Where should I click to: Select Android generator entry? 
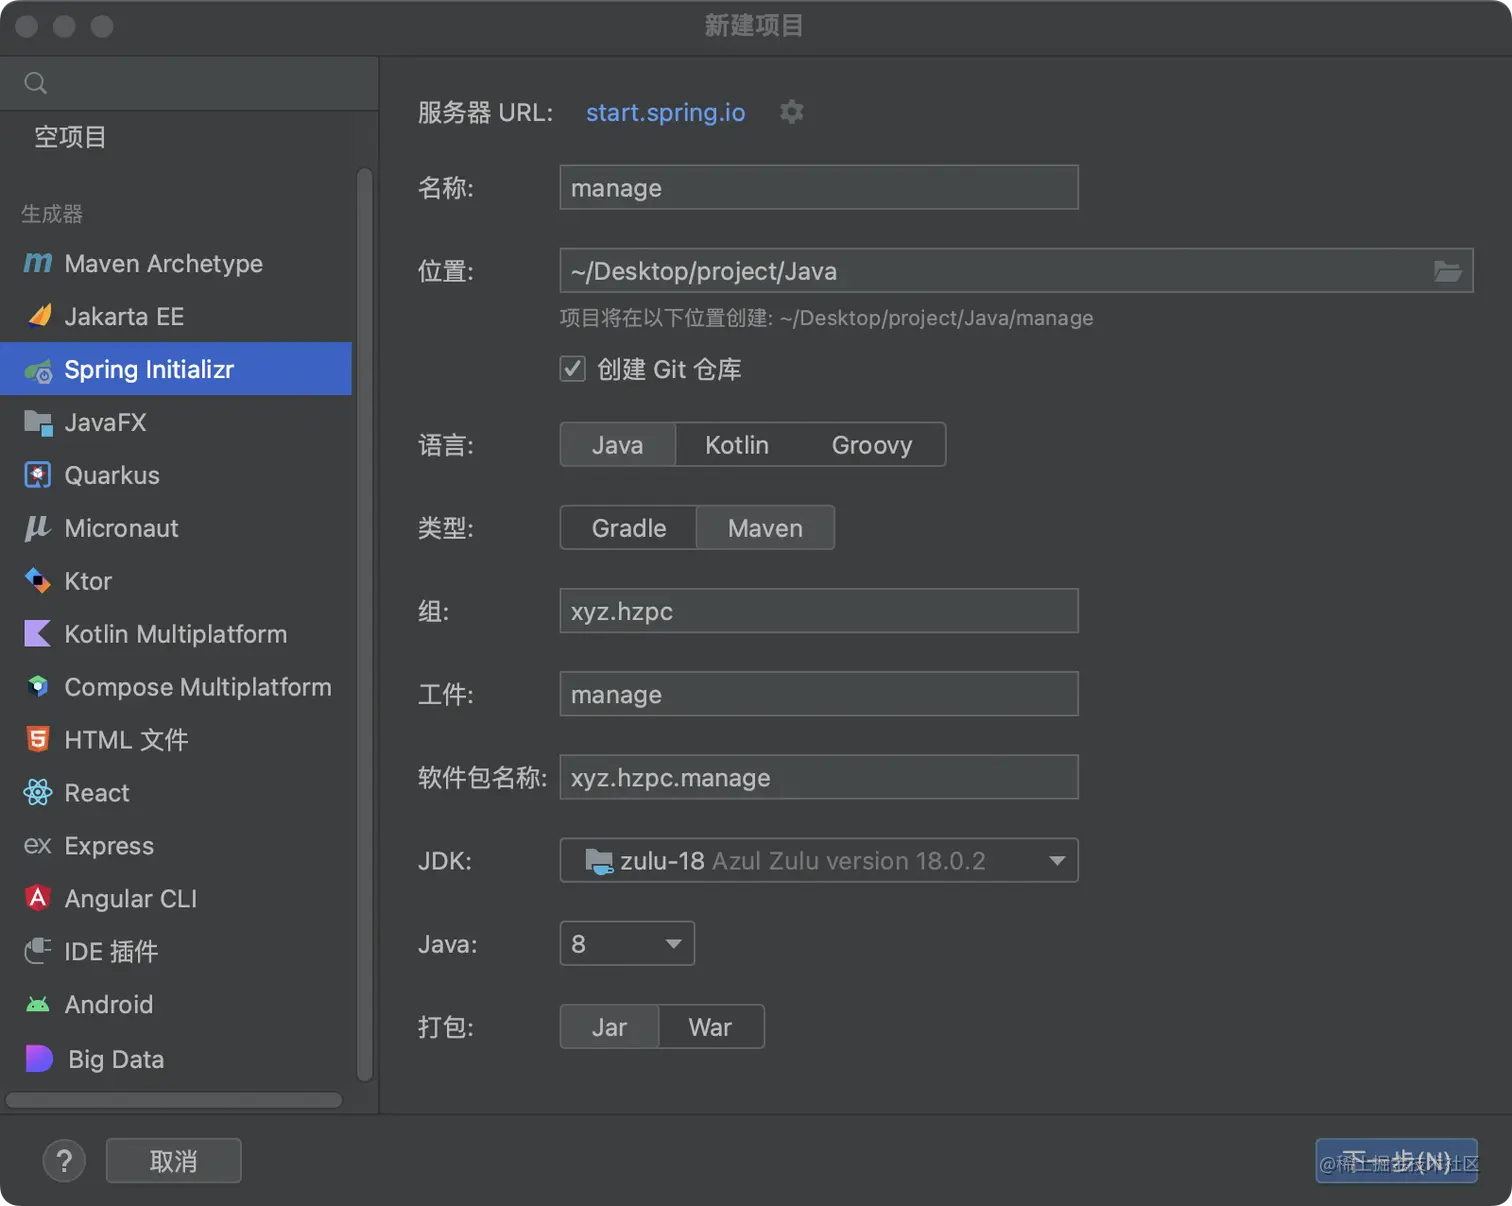(x=176, y=1005)
